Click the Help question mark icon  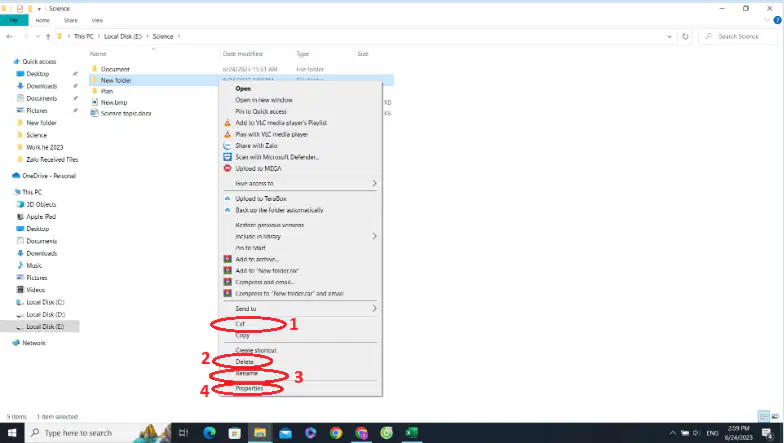pos(778,20)
